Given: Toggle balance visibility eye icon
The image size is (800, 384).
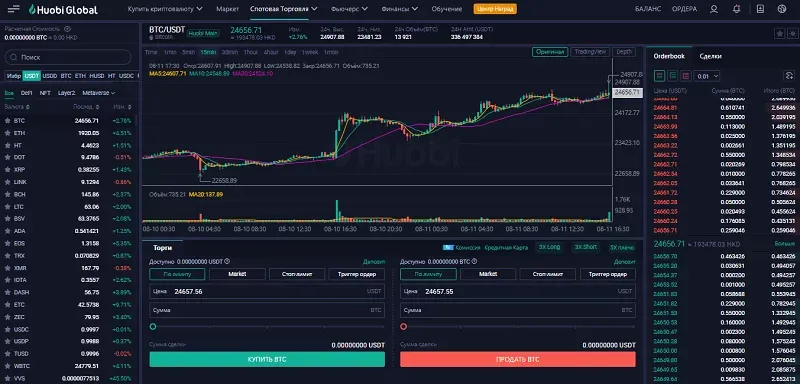Looking at the screenshot, I should 68,29.
